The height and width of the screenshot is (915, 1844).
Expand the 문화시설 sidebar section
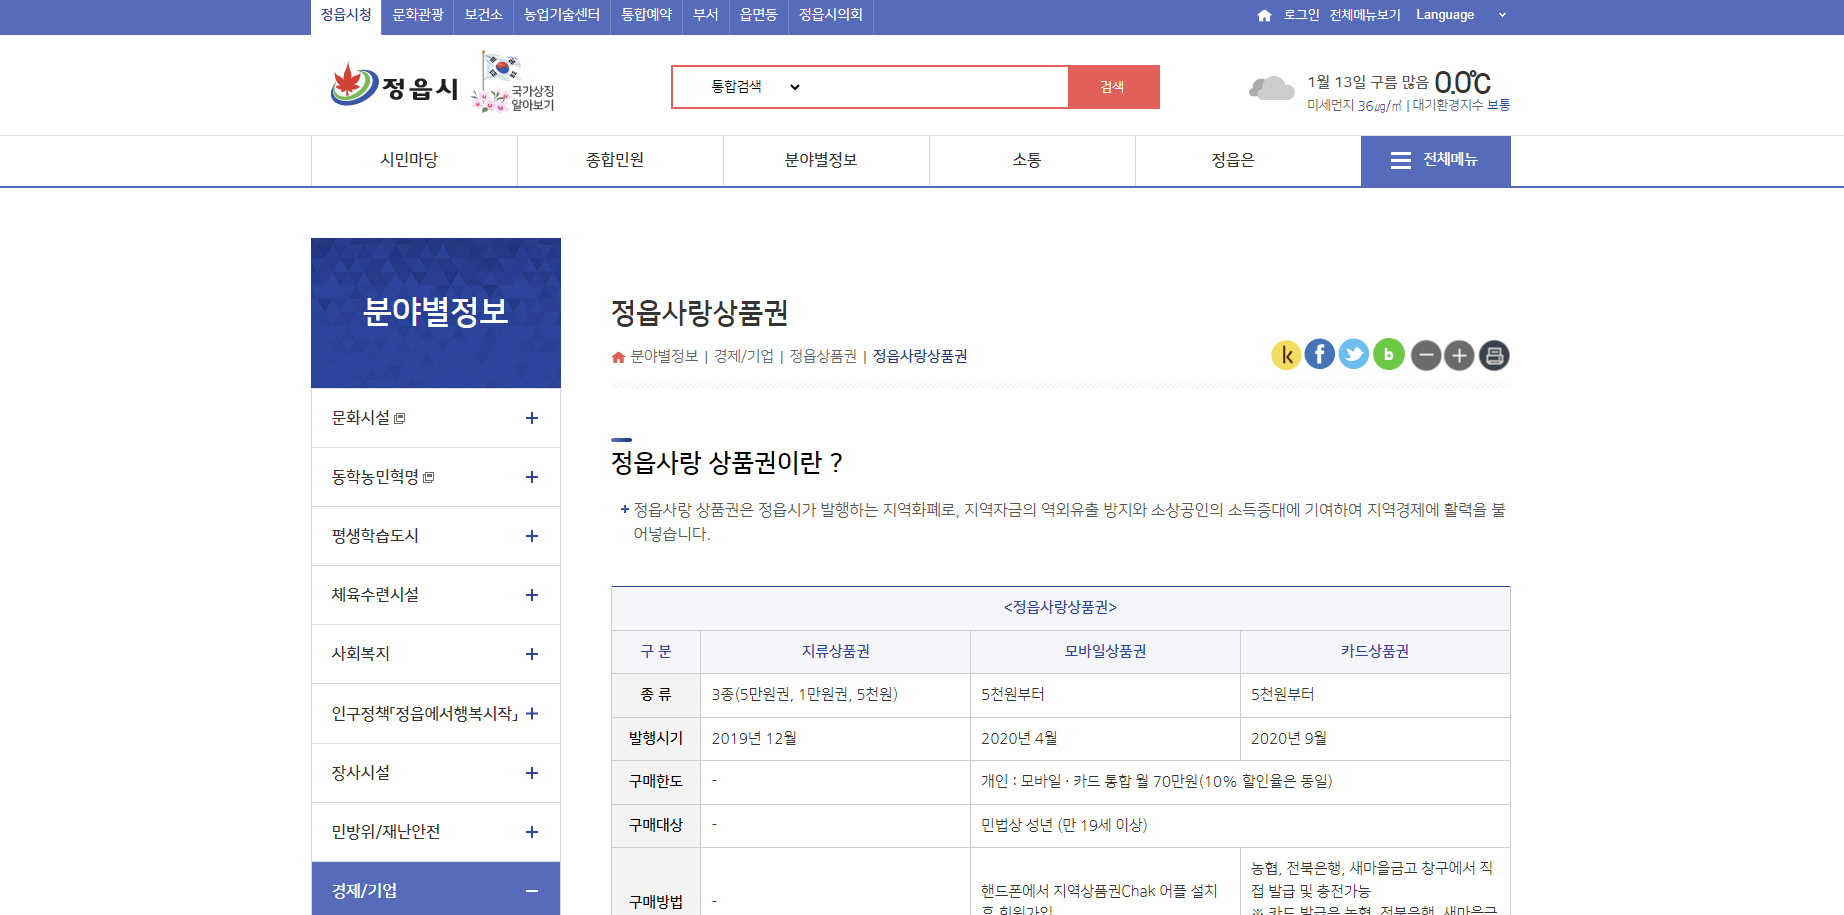[531, 418]
